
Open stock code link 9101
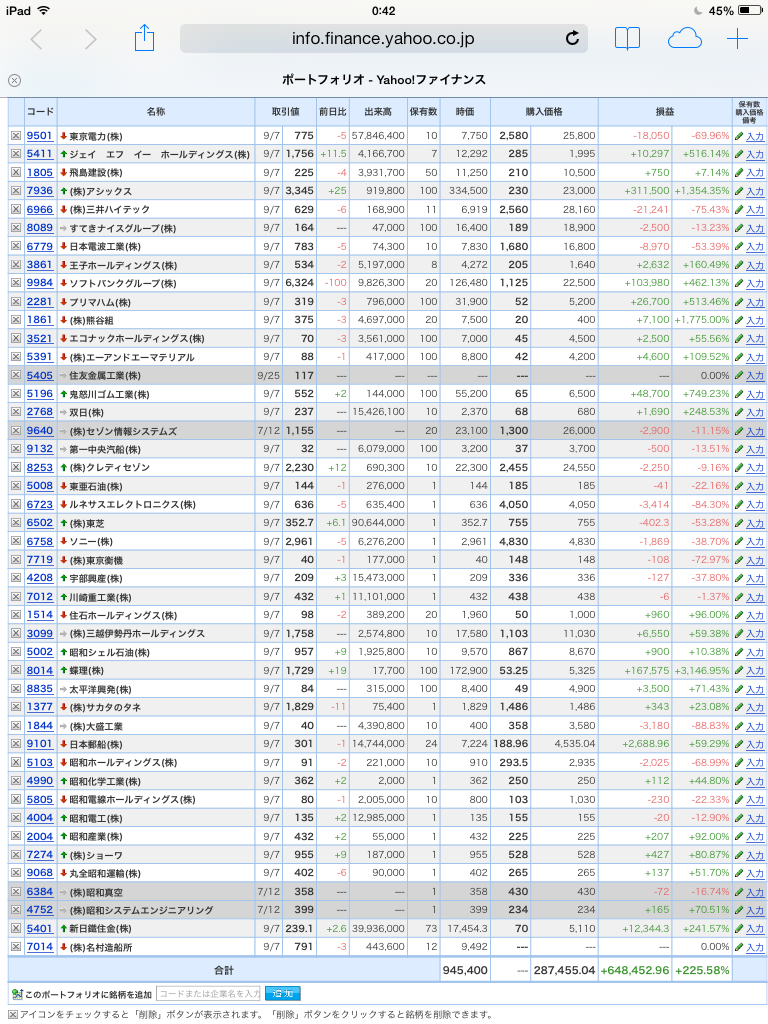coord(40,744)
